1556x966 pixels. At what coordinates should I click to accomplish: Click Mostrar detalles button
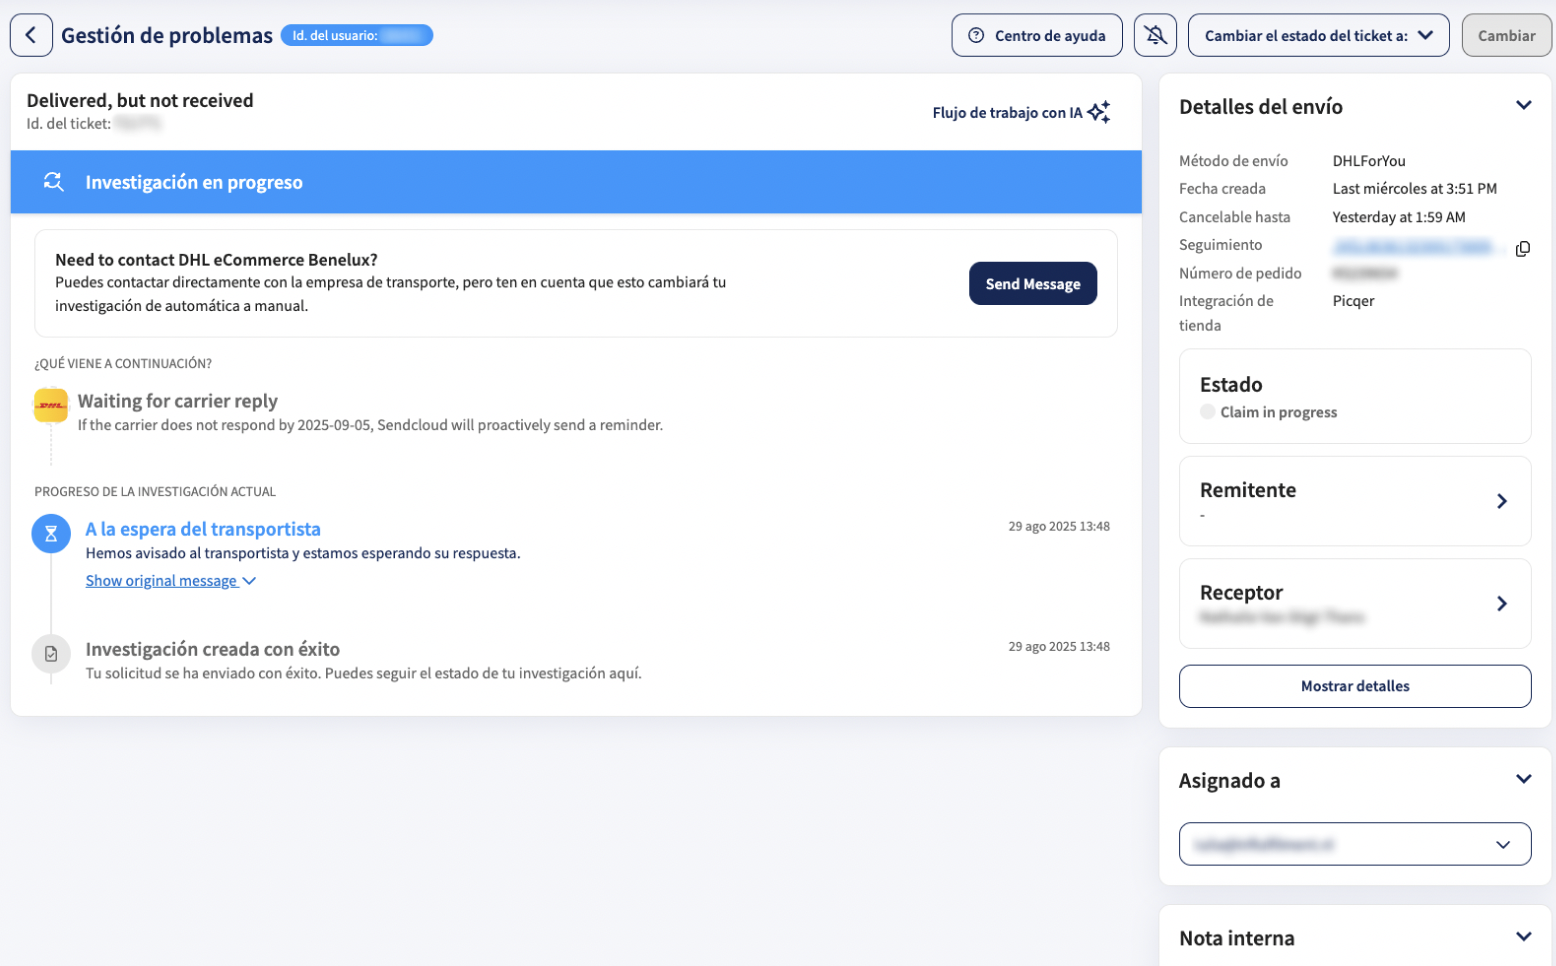click(x=1355, y=686)
